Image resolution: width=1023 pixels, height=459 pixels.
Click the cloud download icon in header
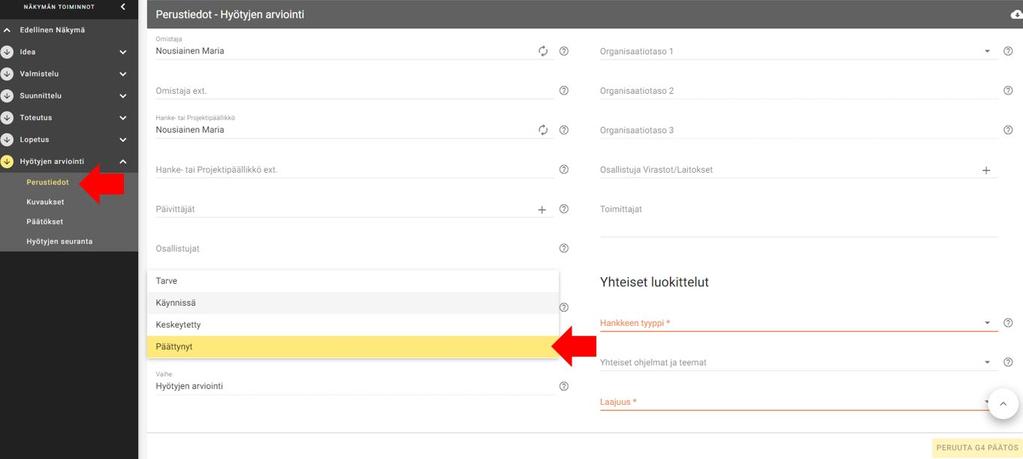[x=1015, y=14]
